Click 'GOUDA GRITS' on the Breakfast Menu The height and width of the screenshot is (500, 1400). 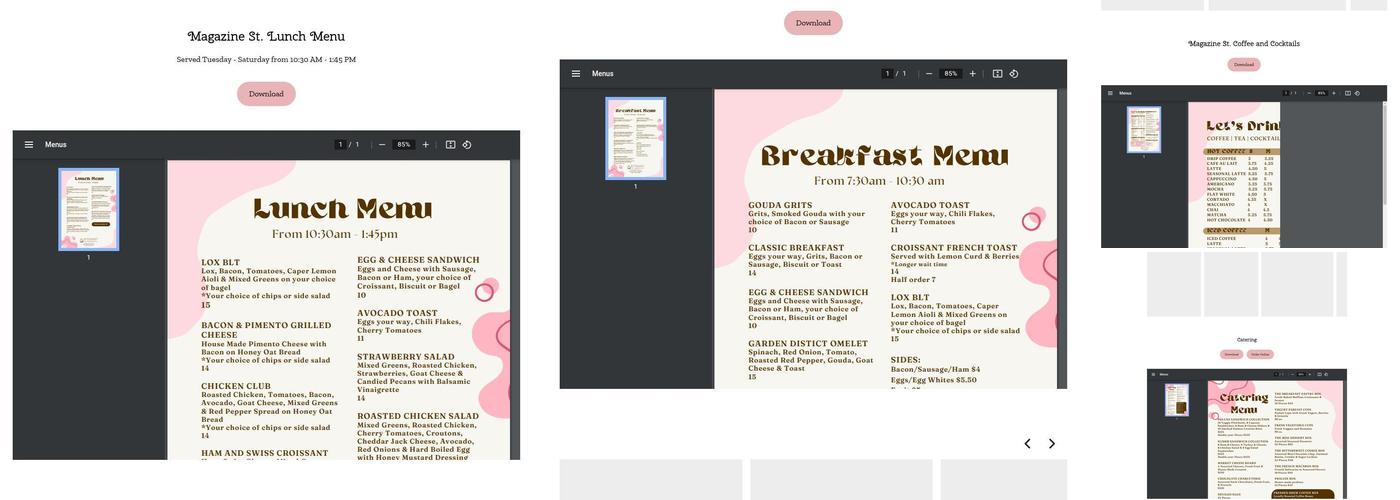point(780,205)
